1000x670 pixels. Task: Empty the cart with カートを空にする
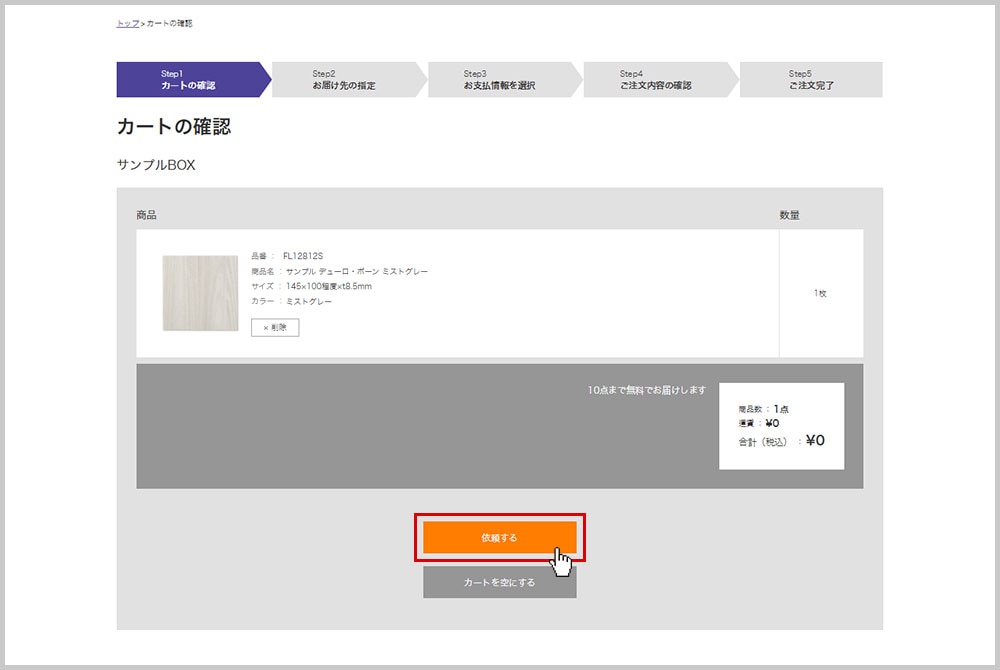[x=499, y=582]
